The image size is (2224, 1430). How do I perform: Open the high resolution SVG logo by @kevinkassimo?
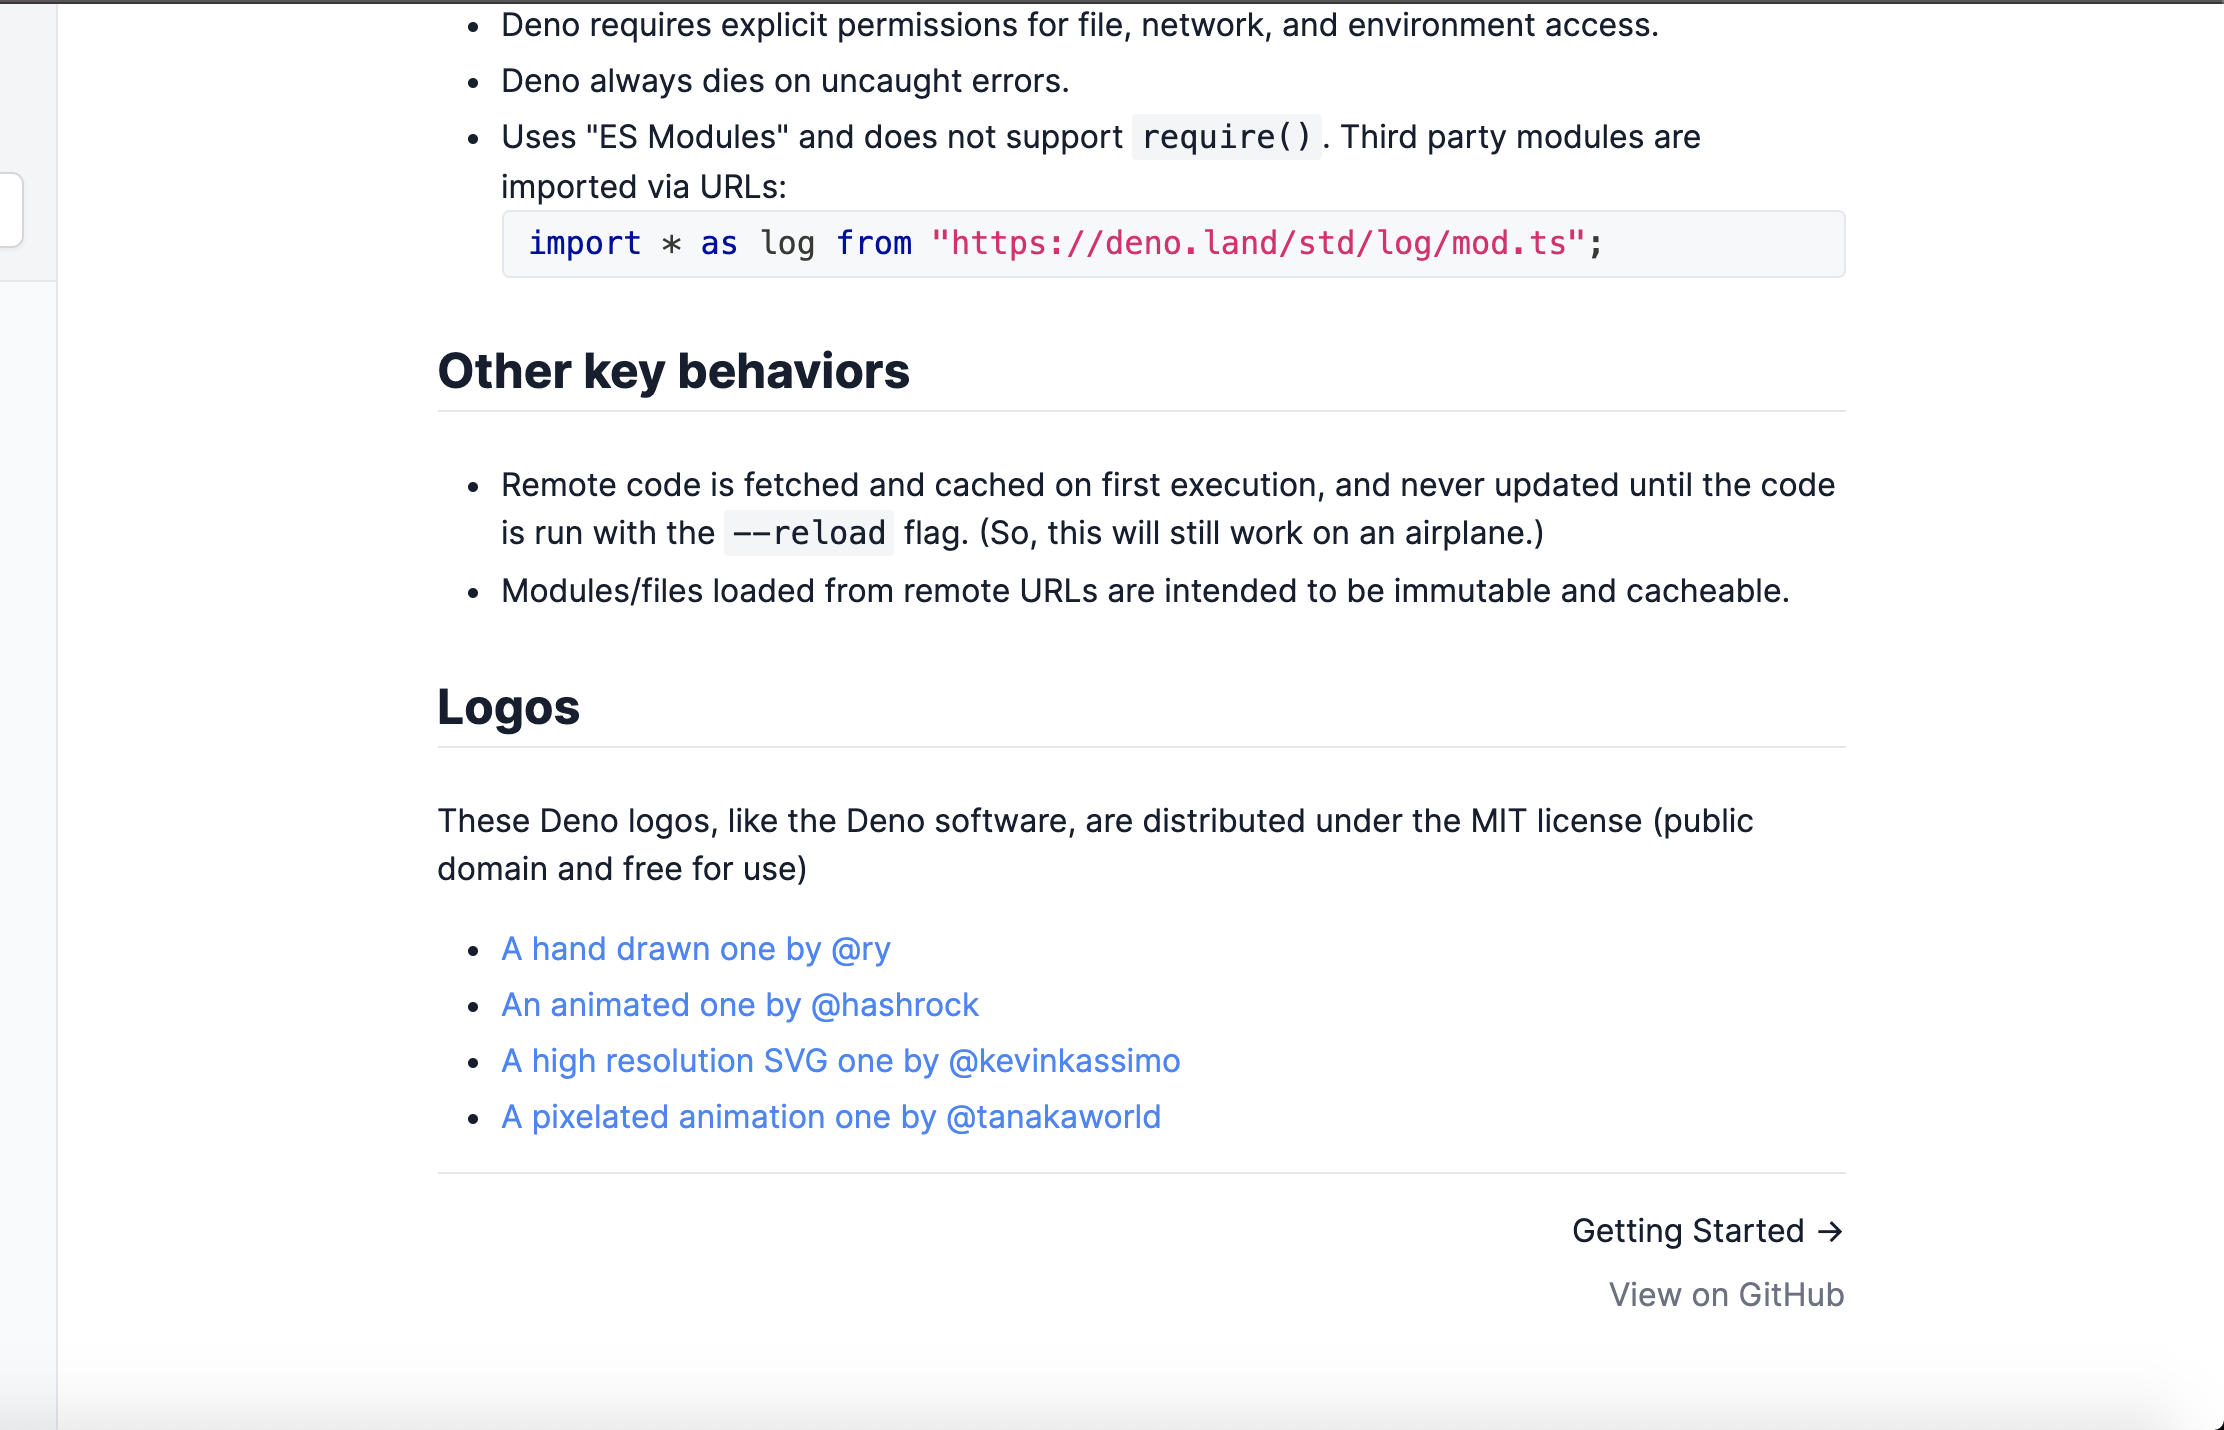[840, 1061]
